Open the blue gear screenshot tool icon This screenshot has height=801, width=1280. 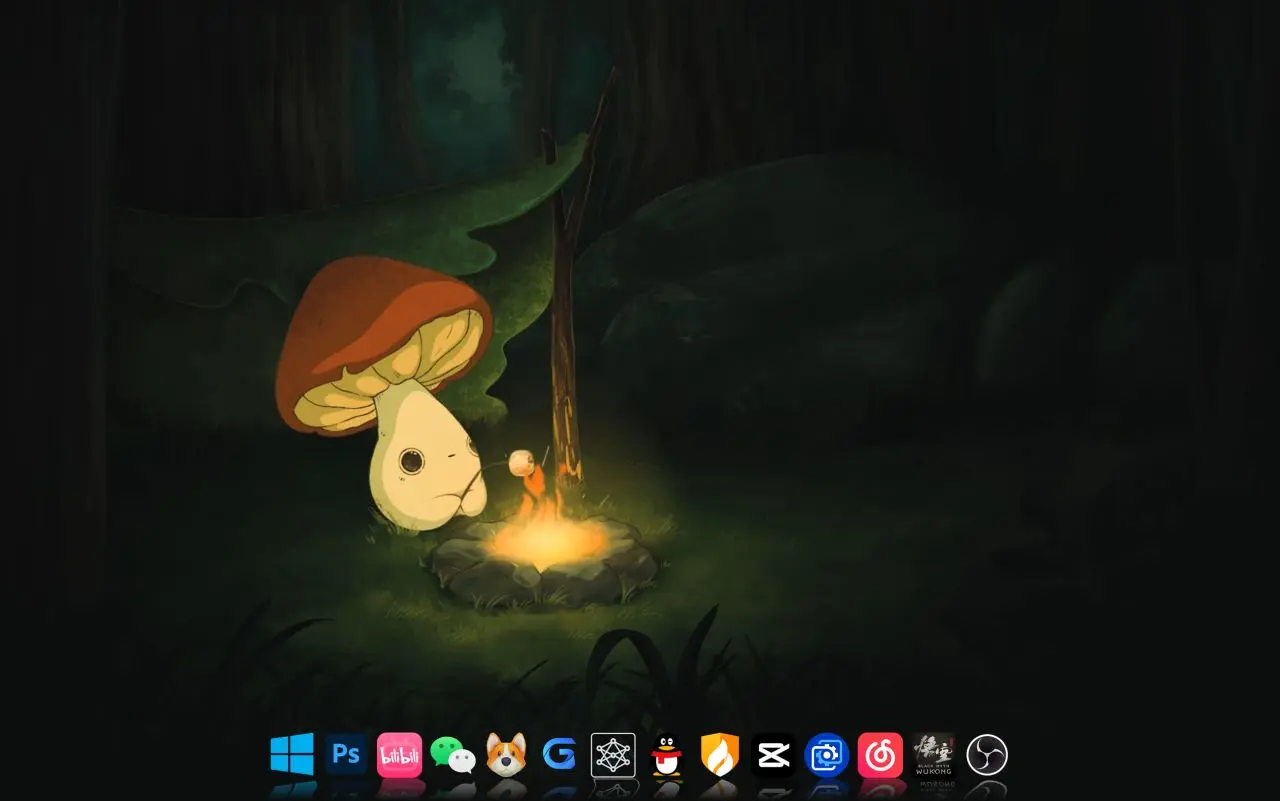coord(827,755)
